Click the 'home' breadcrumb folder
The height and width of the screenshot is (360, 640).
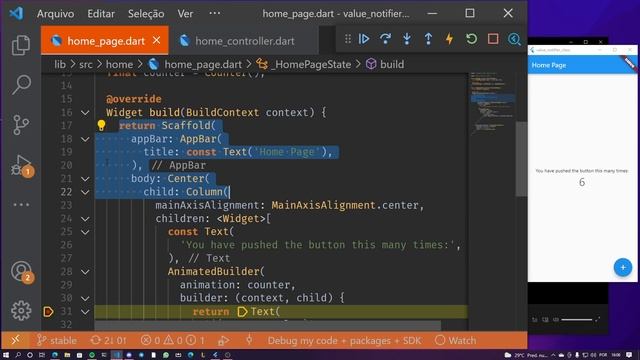(x=119, y=64)
